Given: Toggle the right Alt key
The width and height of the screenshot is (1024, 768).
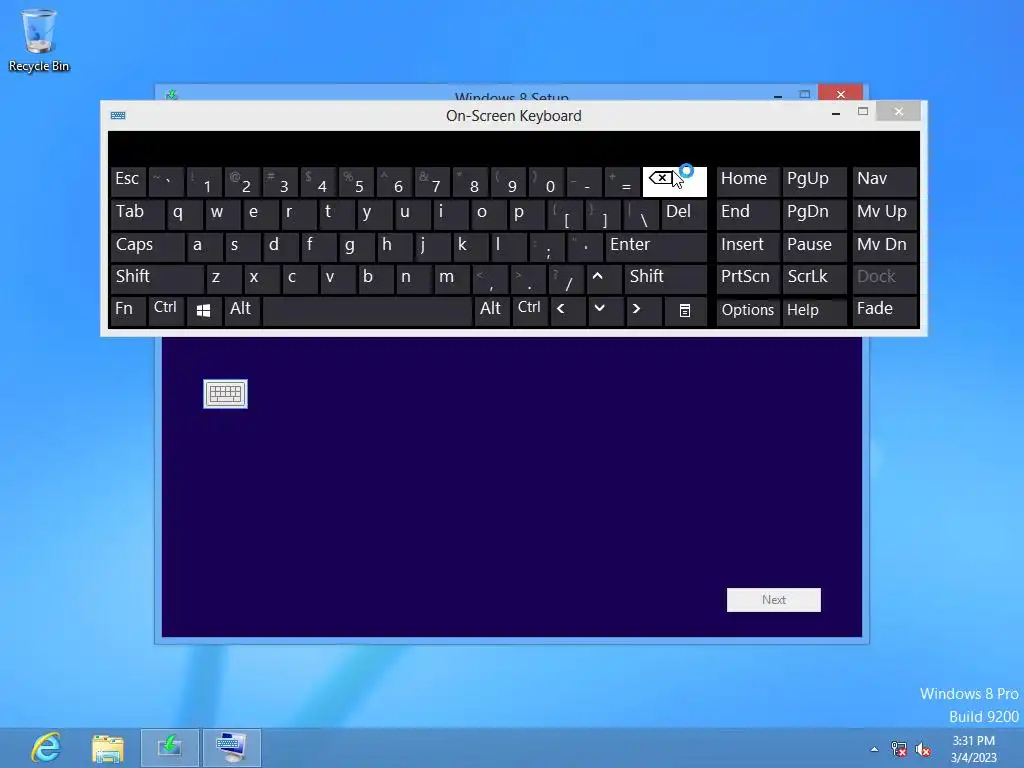Looking at the screenshot, I should tap(492, 310).
